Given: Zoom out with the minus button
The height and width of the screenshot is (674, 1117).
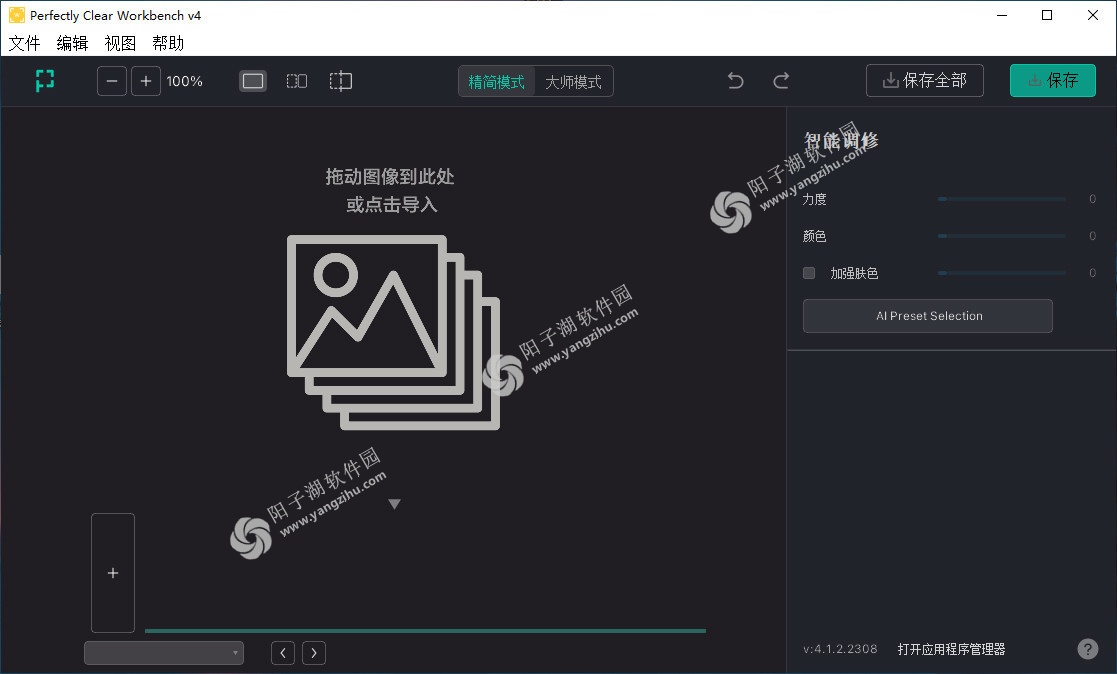Looking at the screenshot, I should pos(112,81).
